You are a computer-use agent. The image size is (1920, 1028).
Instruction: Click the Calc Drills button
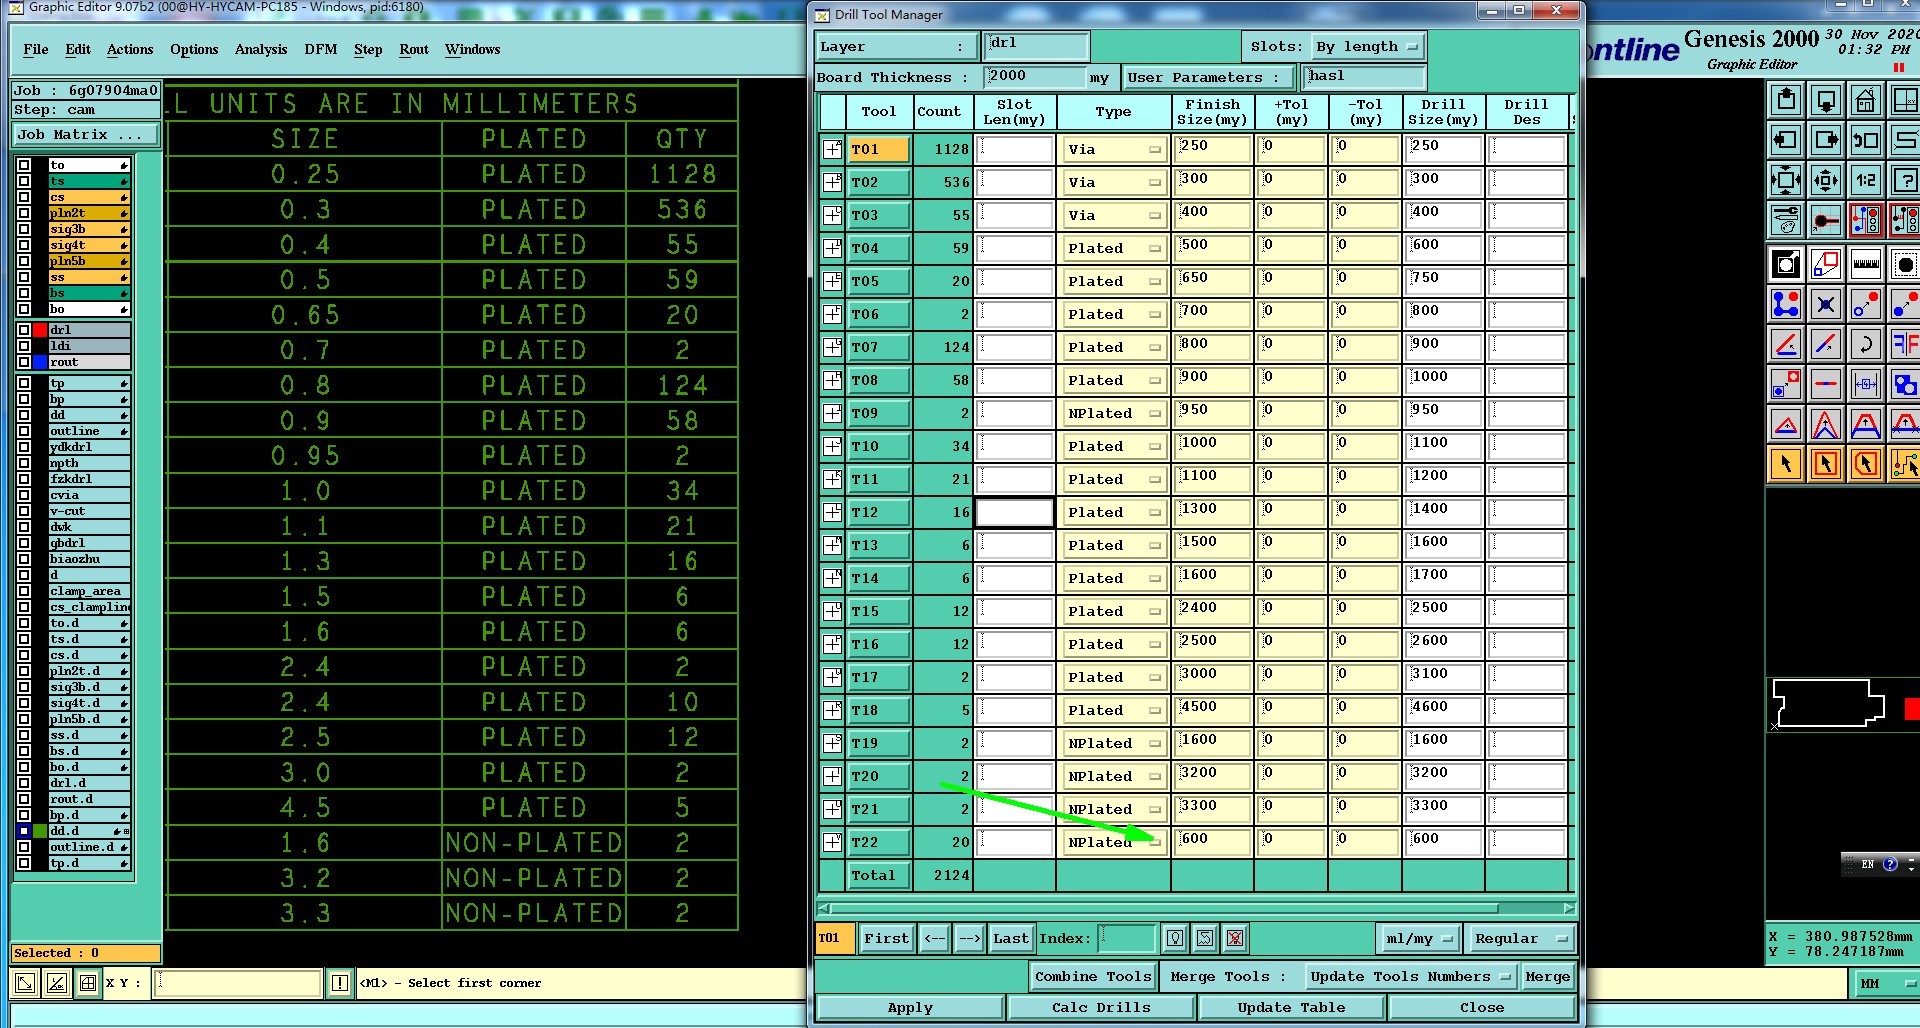1101,1007
